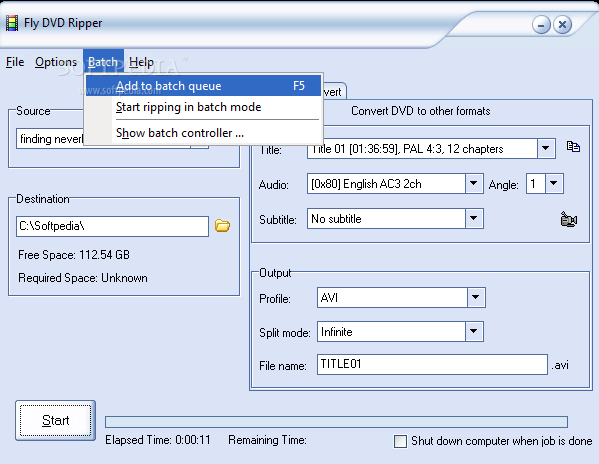Open the destination folder browse icon
Viewport: 599px width, 464px height.
(x=222, y=226)
